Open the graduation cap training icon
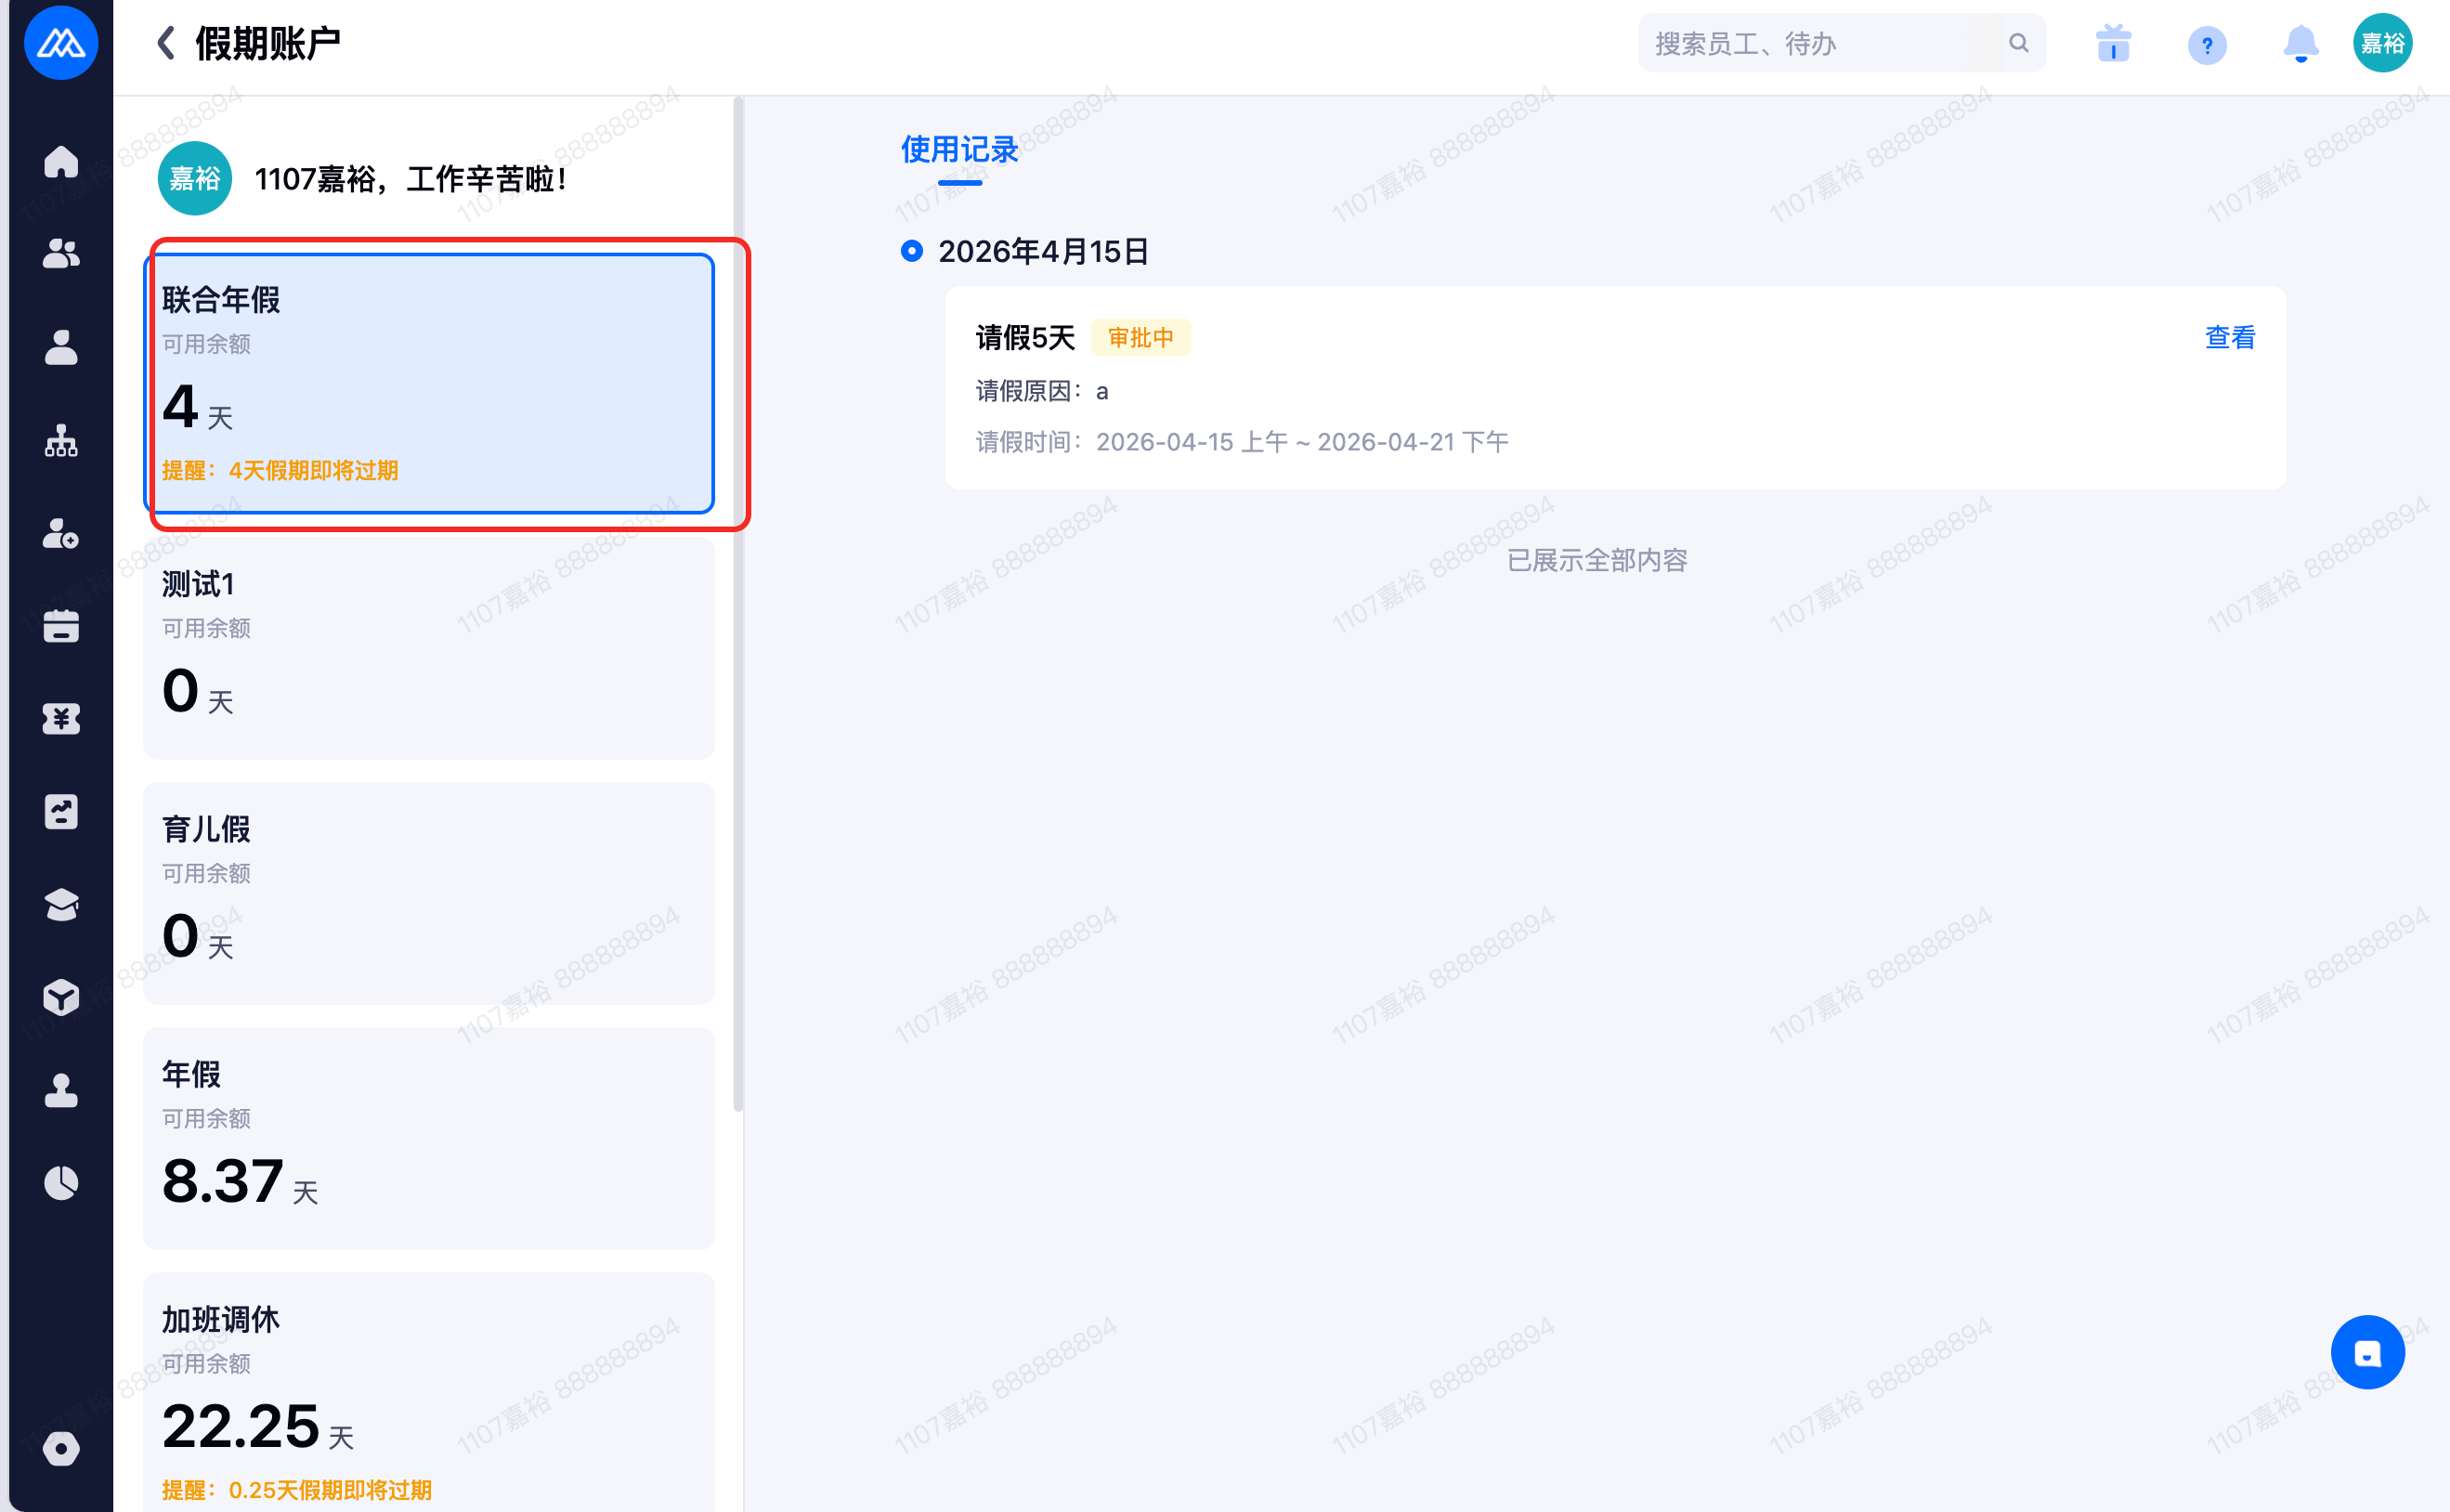The image size is (2450, 1512). [61, 905]
